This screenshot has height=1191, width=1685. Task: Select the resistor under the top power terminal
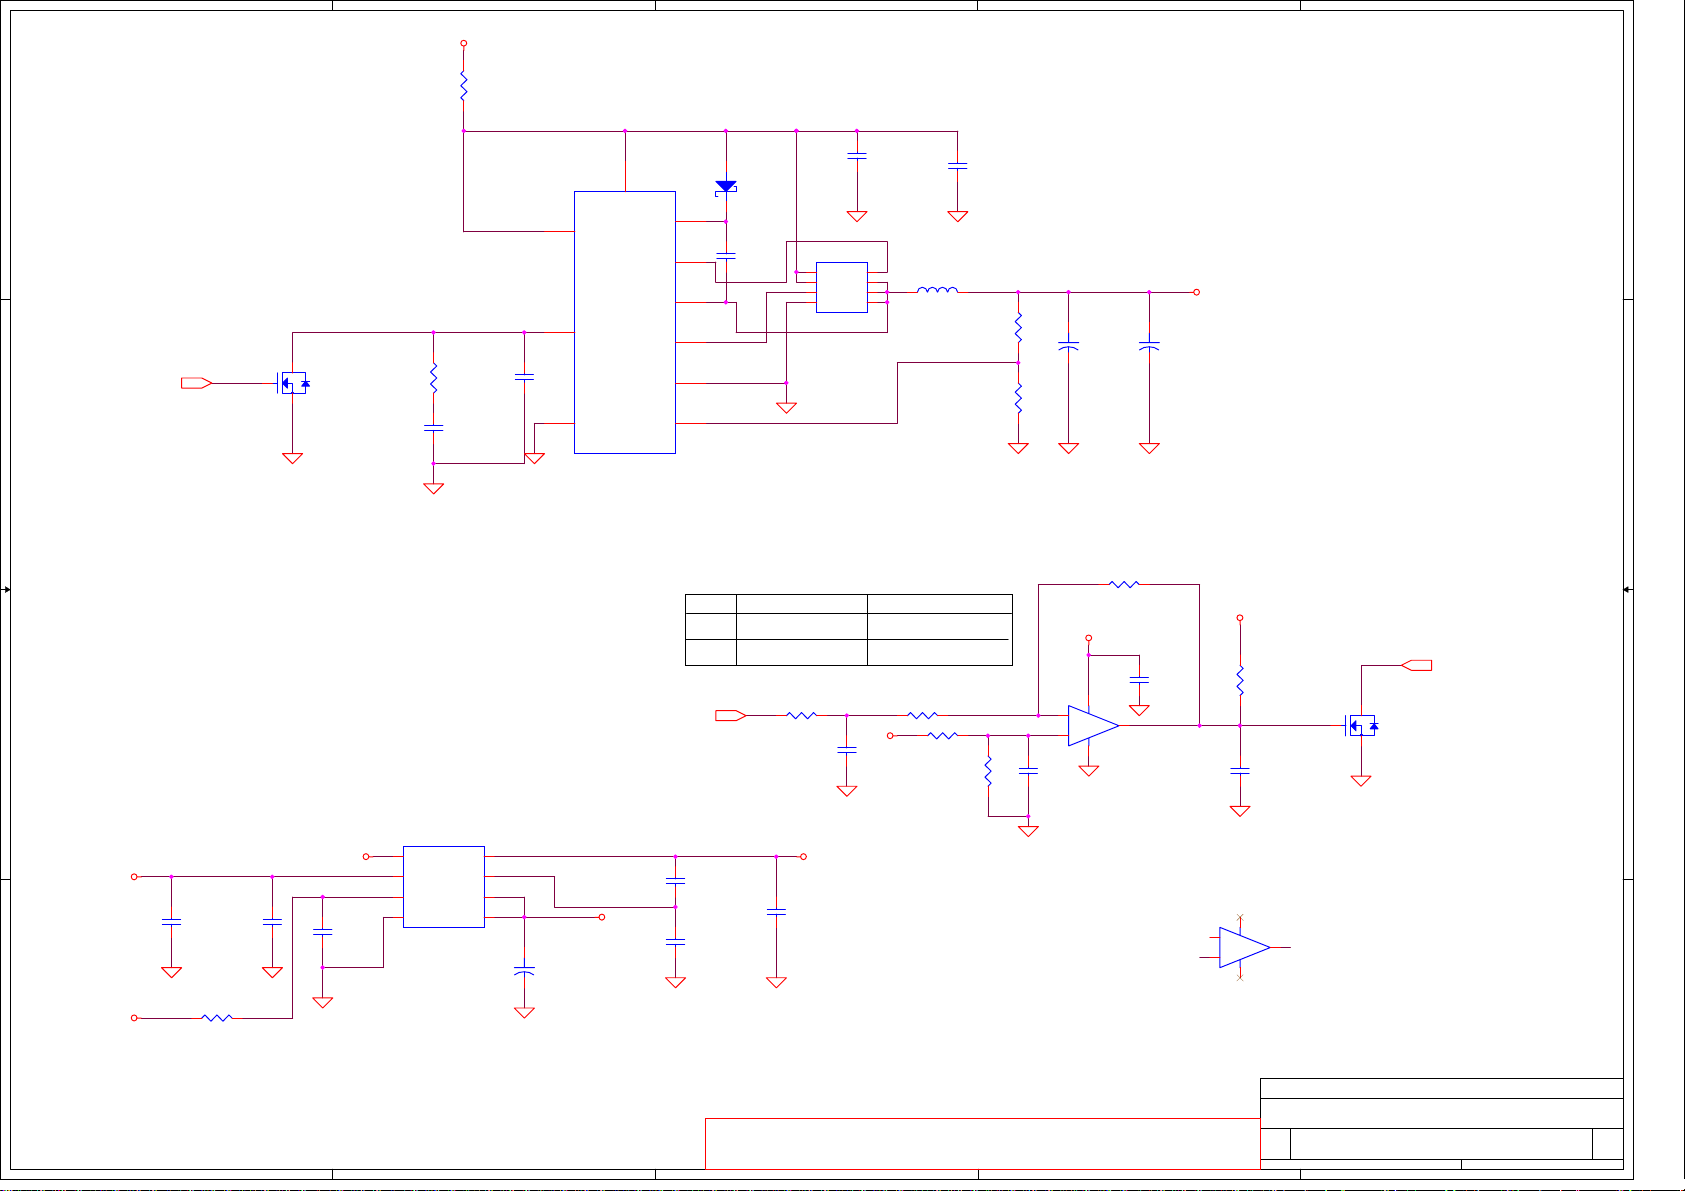click(463, 86)
